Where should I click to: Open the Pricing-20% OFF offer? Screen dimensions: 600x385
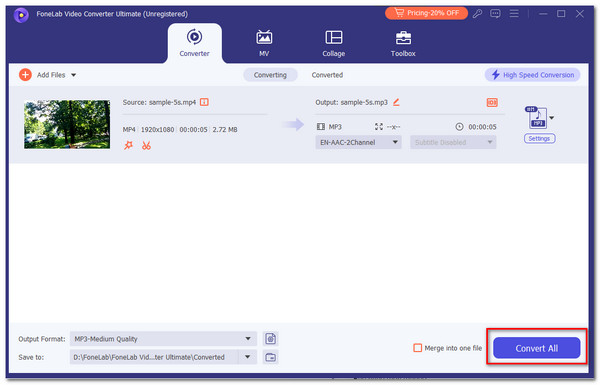pyautogui.click(x=426, y=13)
